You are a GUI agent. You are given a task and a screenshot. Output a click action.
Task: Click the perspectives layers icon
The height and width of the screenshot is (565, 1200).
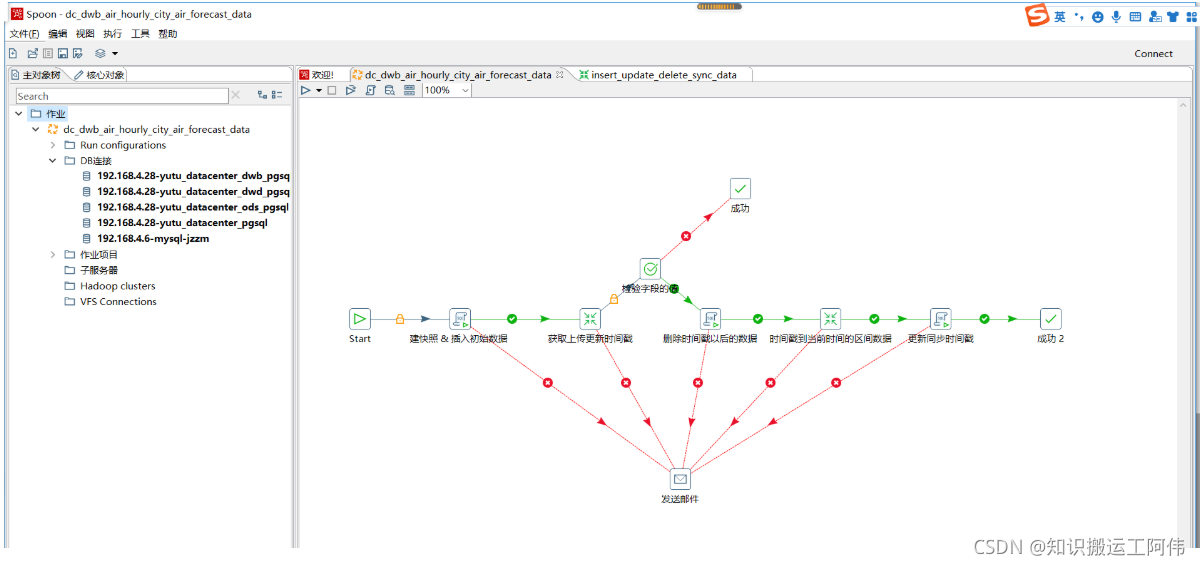click(x=100, y=53)
